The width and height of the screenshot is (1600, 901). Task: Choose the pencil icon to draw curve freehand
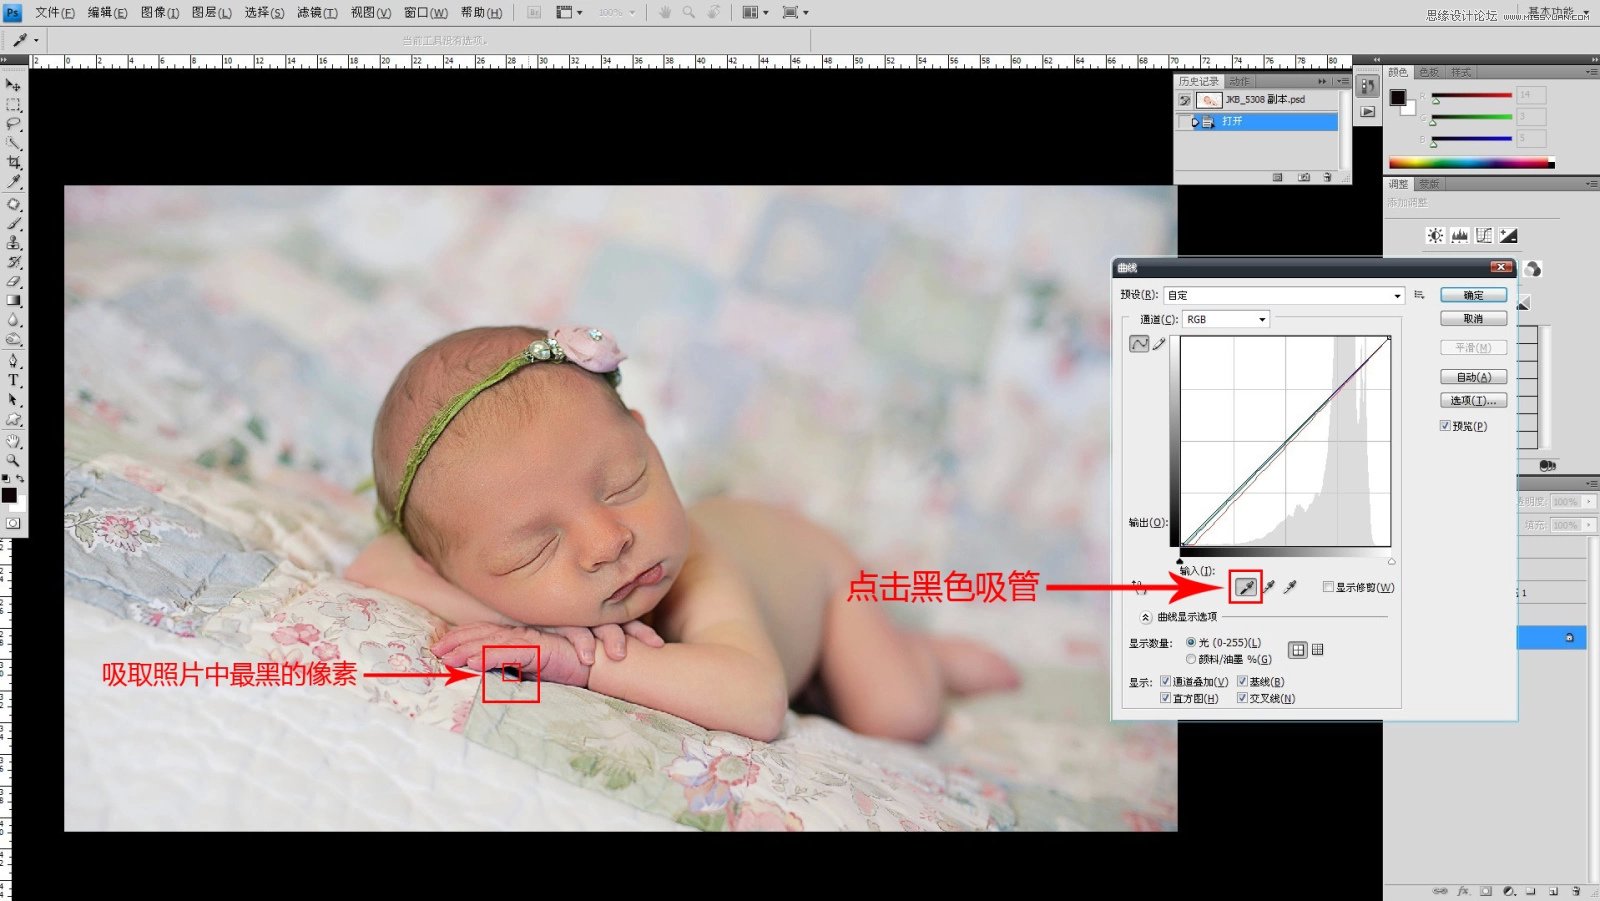[x=1158, y=344]
